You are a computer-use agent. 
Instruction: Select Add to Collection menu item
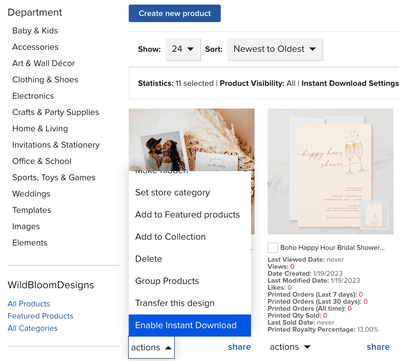170,237
